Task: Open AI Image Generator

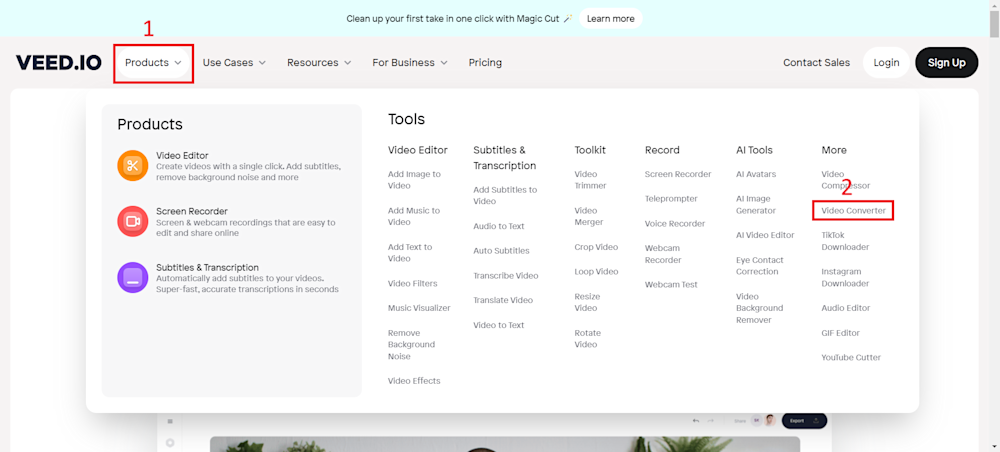Action: click(x=756, y=205)
